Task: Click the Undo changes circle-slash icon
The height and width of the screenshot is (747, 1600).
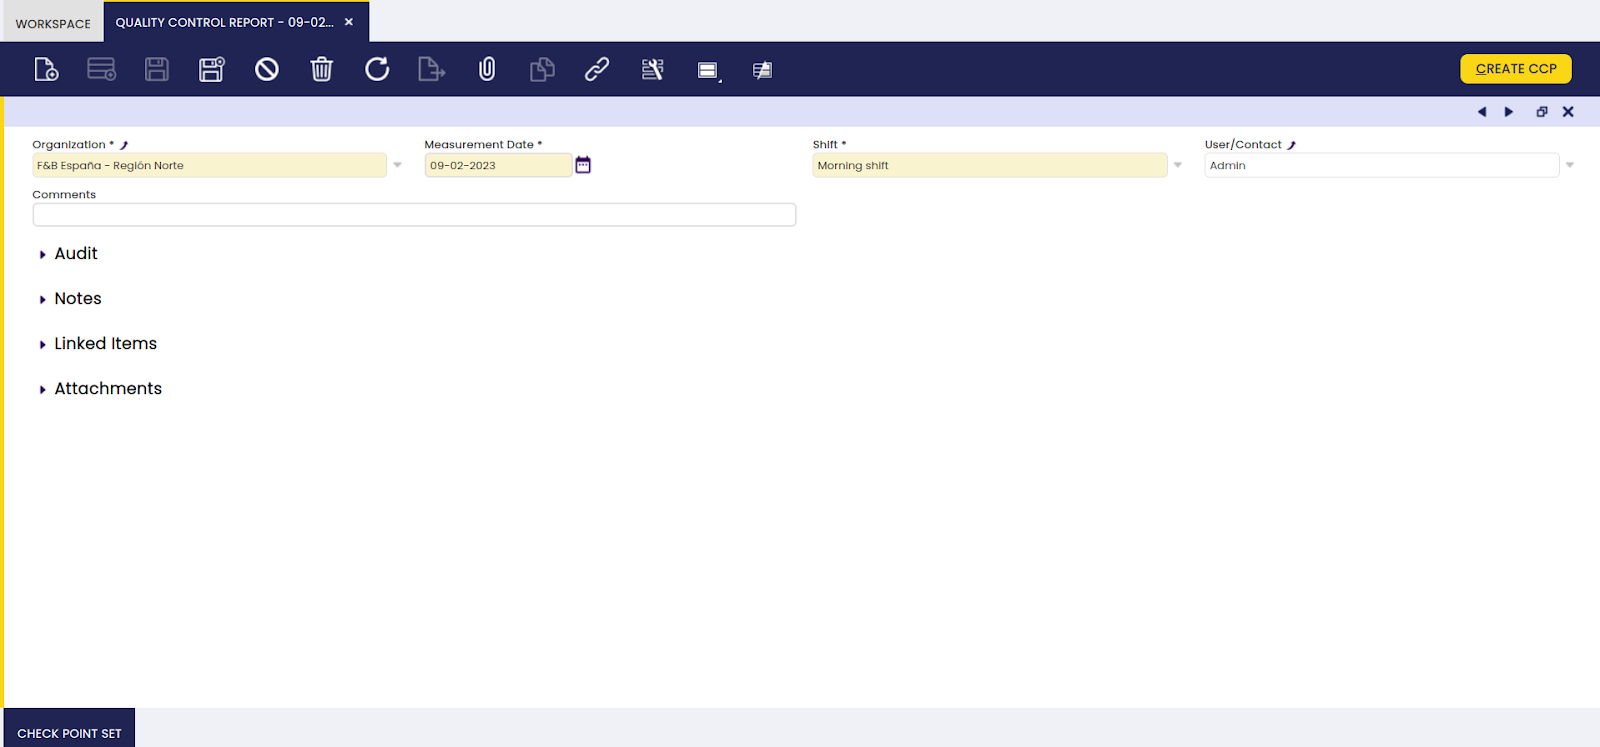Action: coord(266,69)
